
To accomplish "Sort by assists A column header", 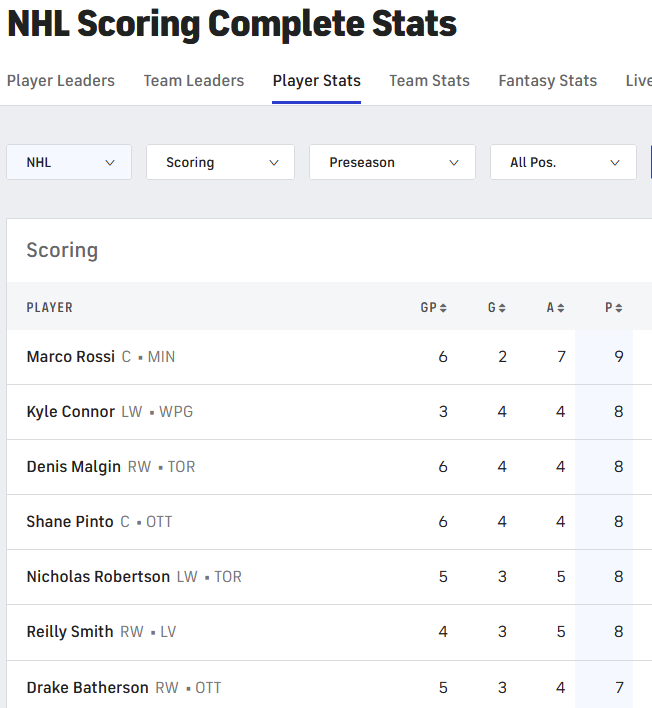I will (x=555, y=308).
